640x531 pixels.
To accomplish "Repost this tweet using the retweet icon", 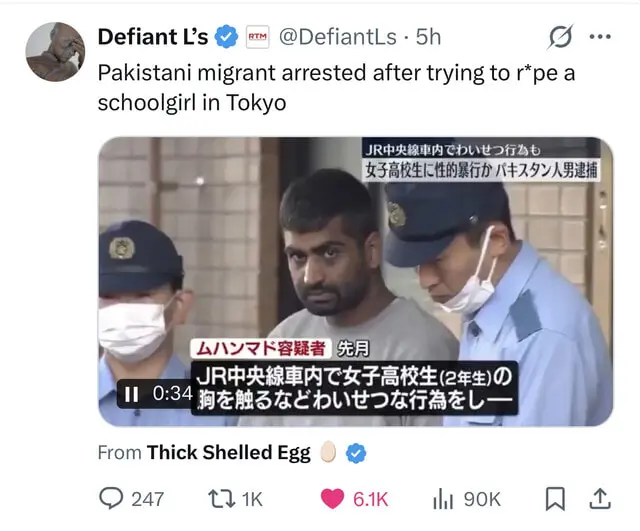I will coord(222,499).
